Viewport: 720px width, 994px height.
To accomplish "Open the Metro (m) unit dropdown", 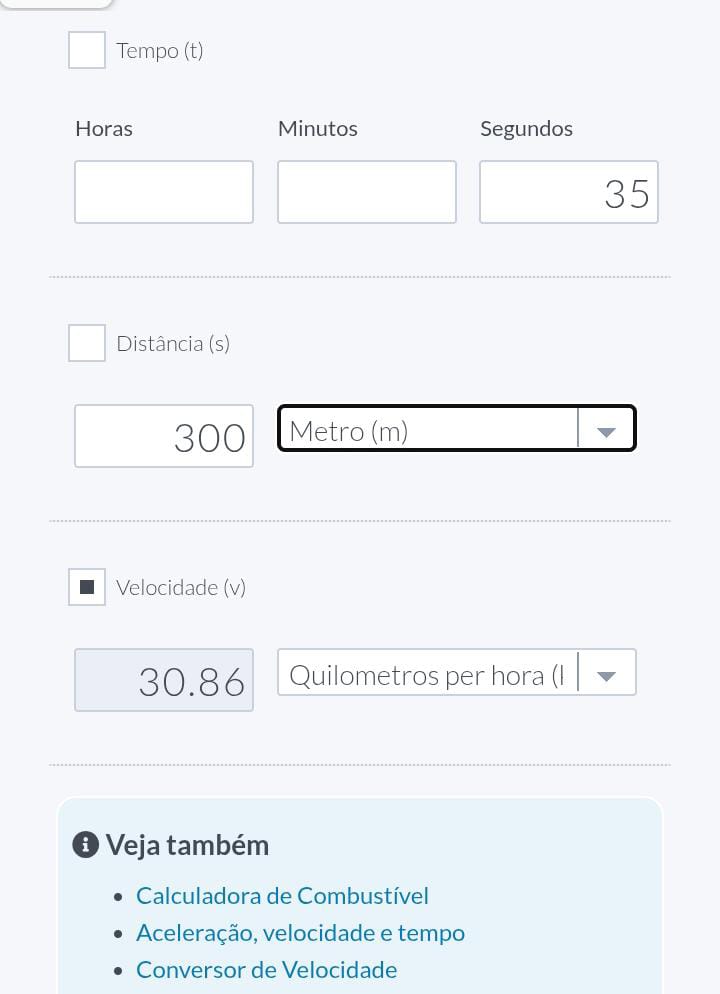I will (427, 429).
